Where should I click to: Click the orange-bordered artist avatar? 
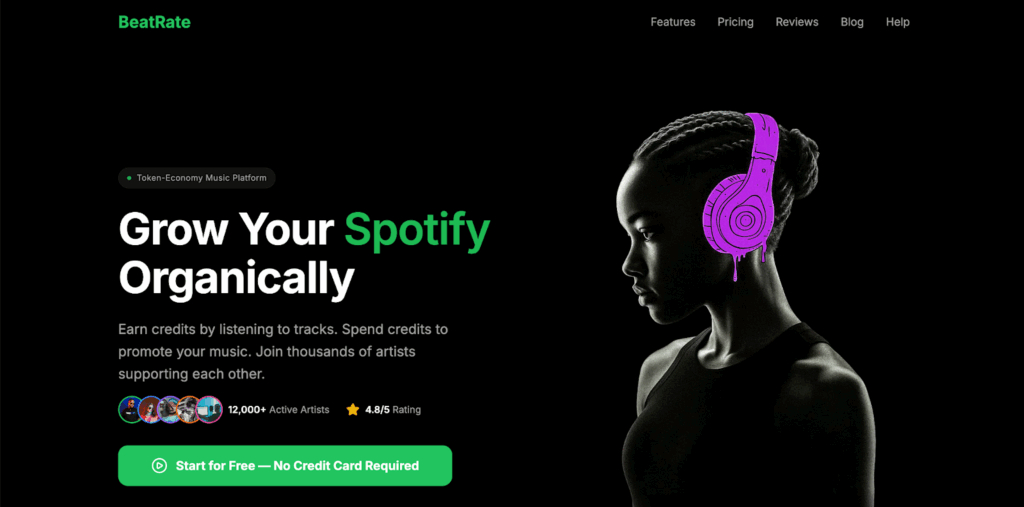pyautogui.click(x=189, y=410)
